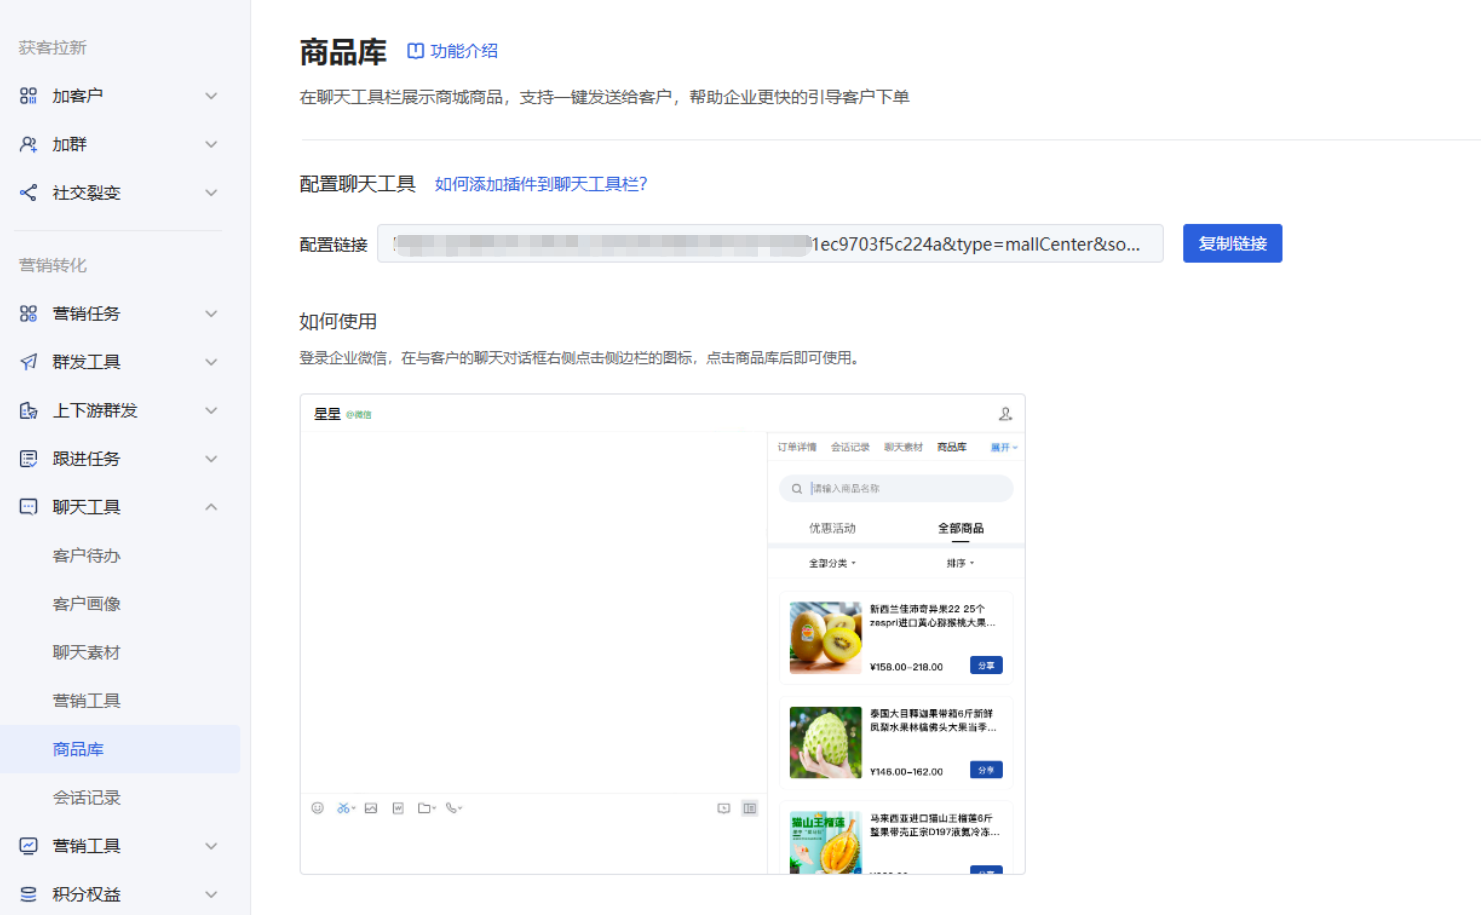Image resolution: width=1481 pixels, height=915 pixels.
Task: Click the 营销转化 section label
Action: tap(53, 265)
